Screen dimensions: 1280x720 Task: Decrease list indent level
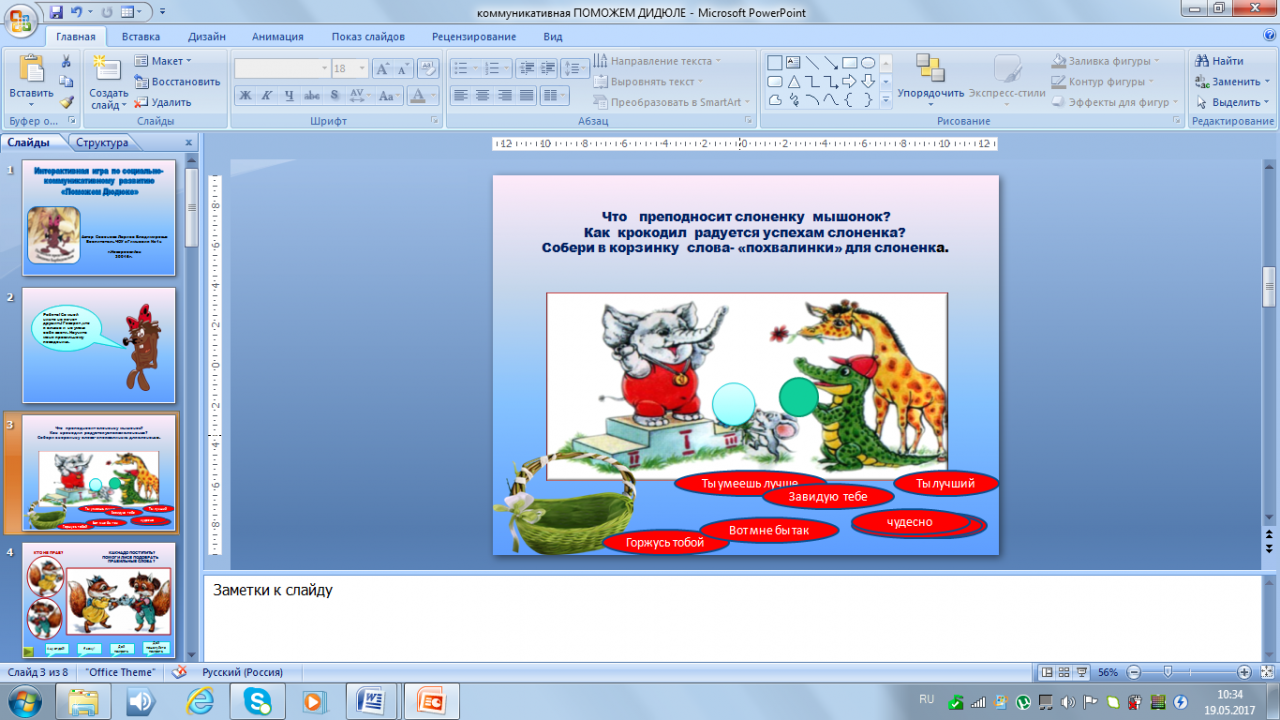click(x=526, y=69)
